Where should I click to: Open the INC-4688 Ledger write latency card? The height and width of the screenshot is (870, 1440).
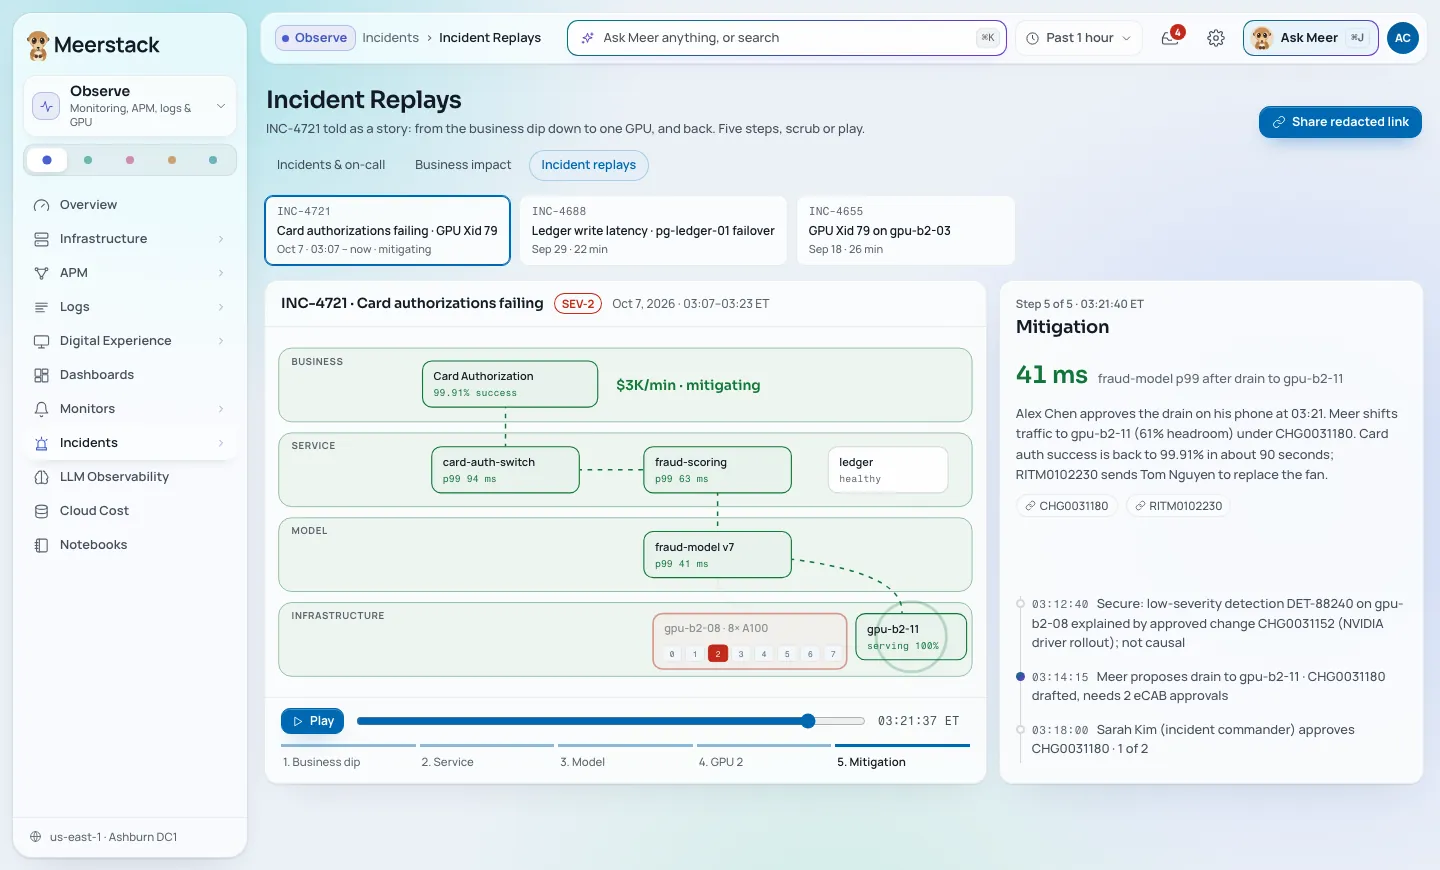point(653,231)
